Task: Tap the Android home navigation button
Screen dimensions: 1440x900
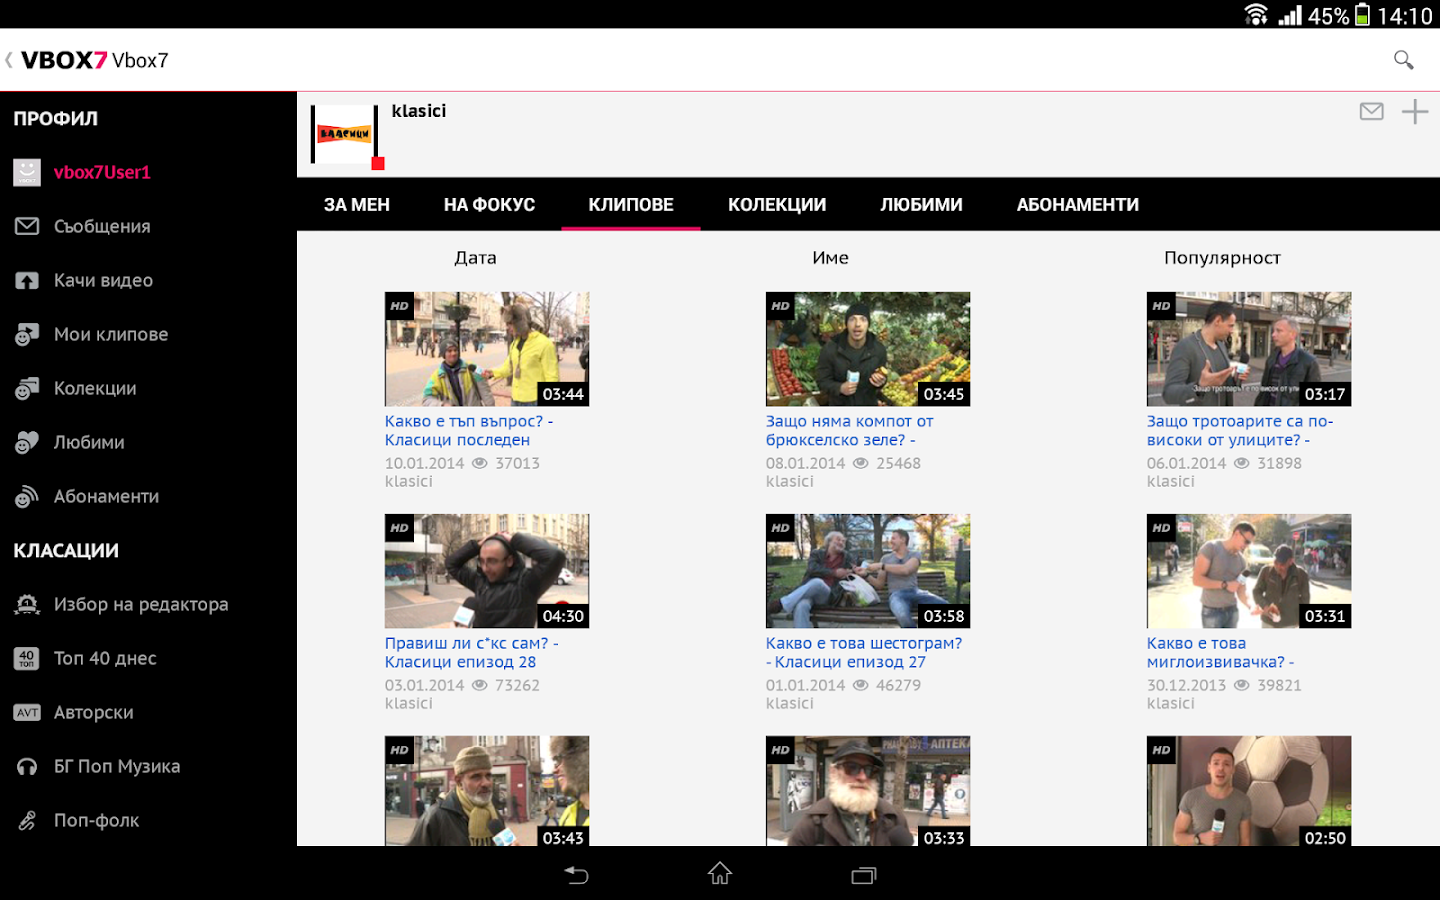Action: click(x=719, y=874)
